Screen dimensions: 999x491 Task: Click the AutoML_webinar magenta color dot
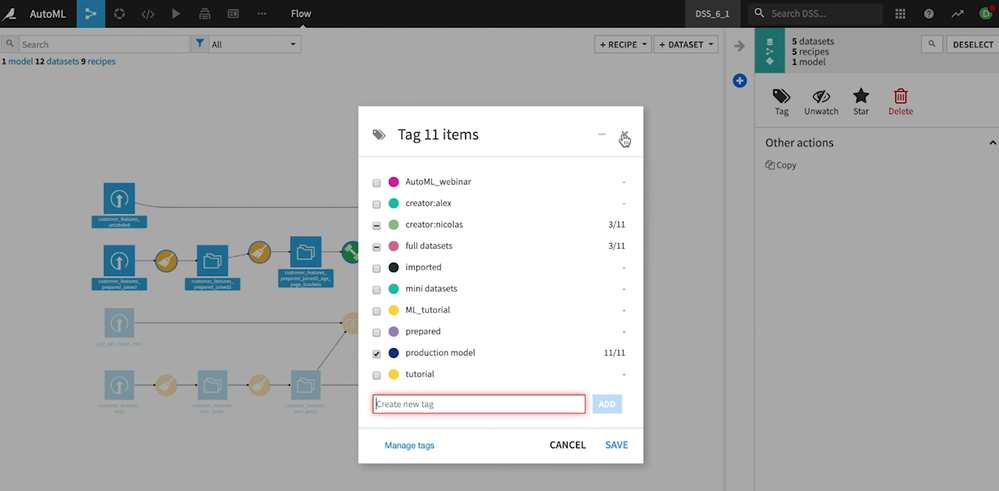(x=394, y=182)
